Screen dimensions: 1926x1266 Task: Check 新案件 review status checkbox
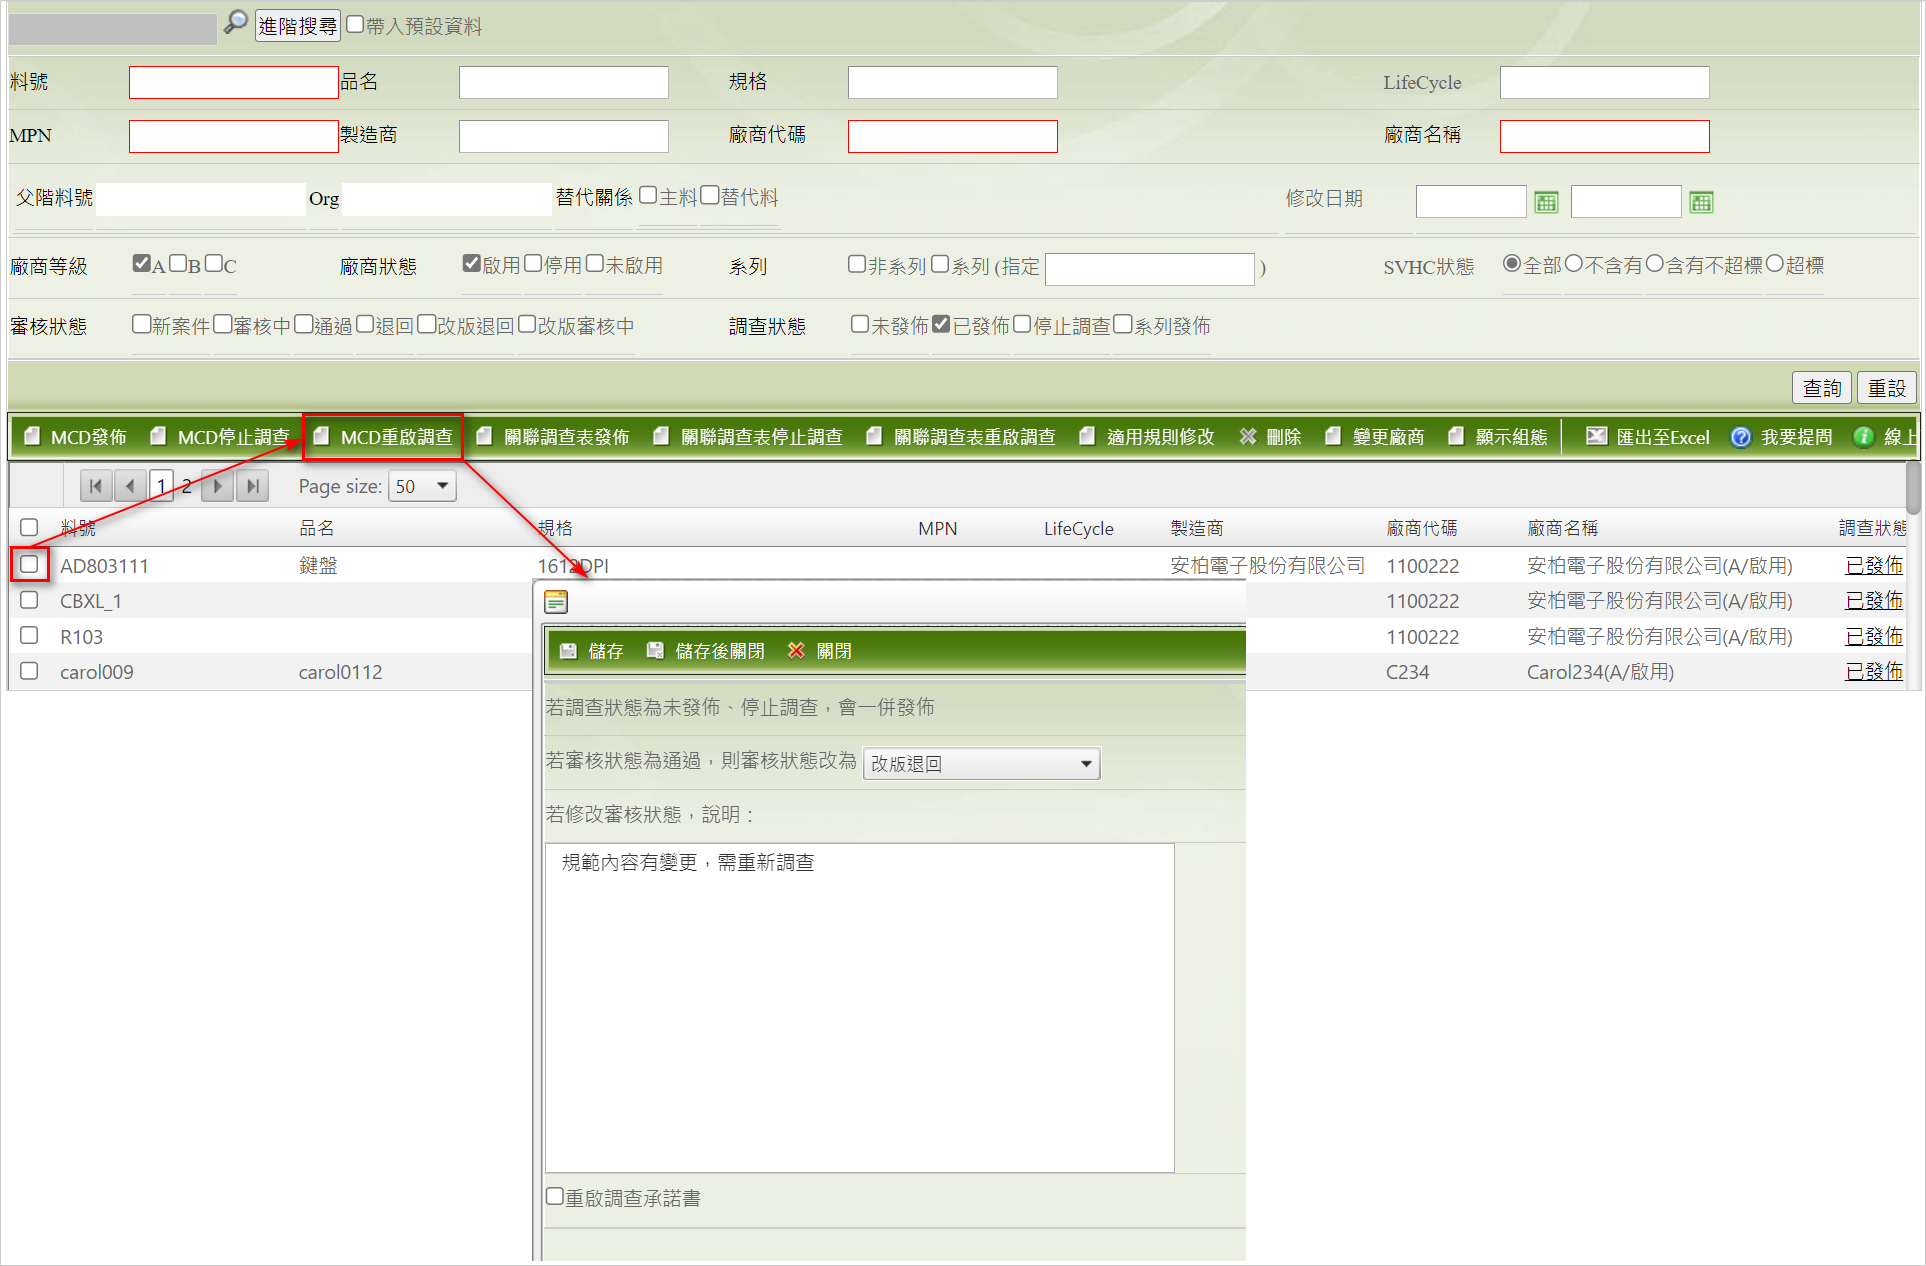tap(142, 324)
